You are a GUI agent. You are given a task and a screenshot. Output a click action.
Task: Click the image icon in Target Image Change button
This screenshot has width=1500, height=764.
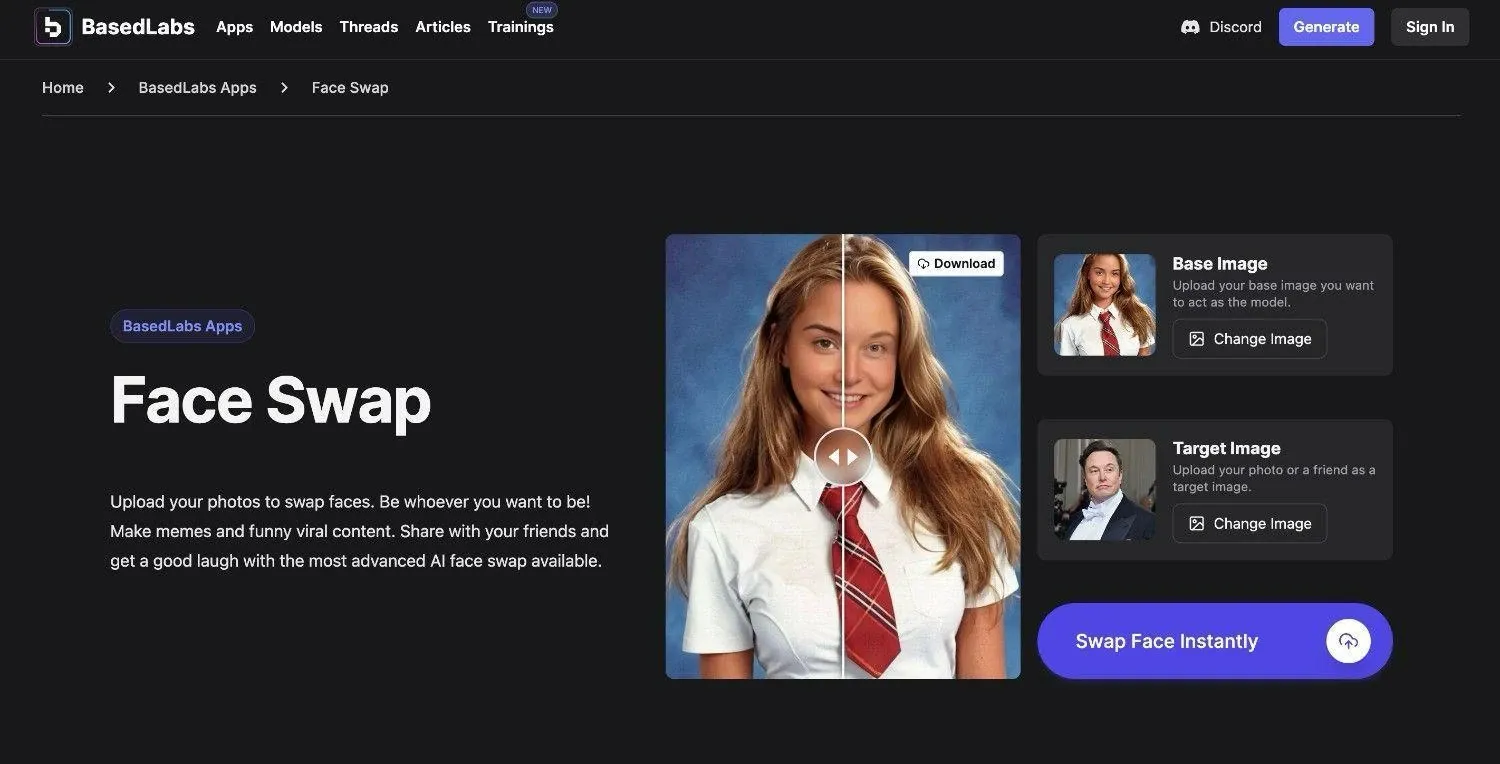click(x=1196, y=524)
